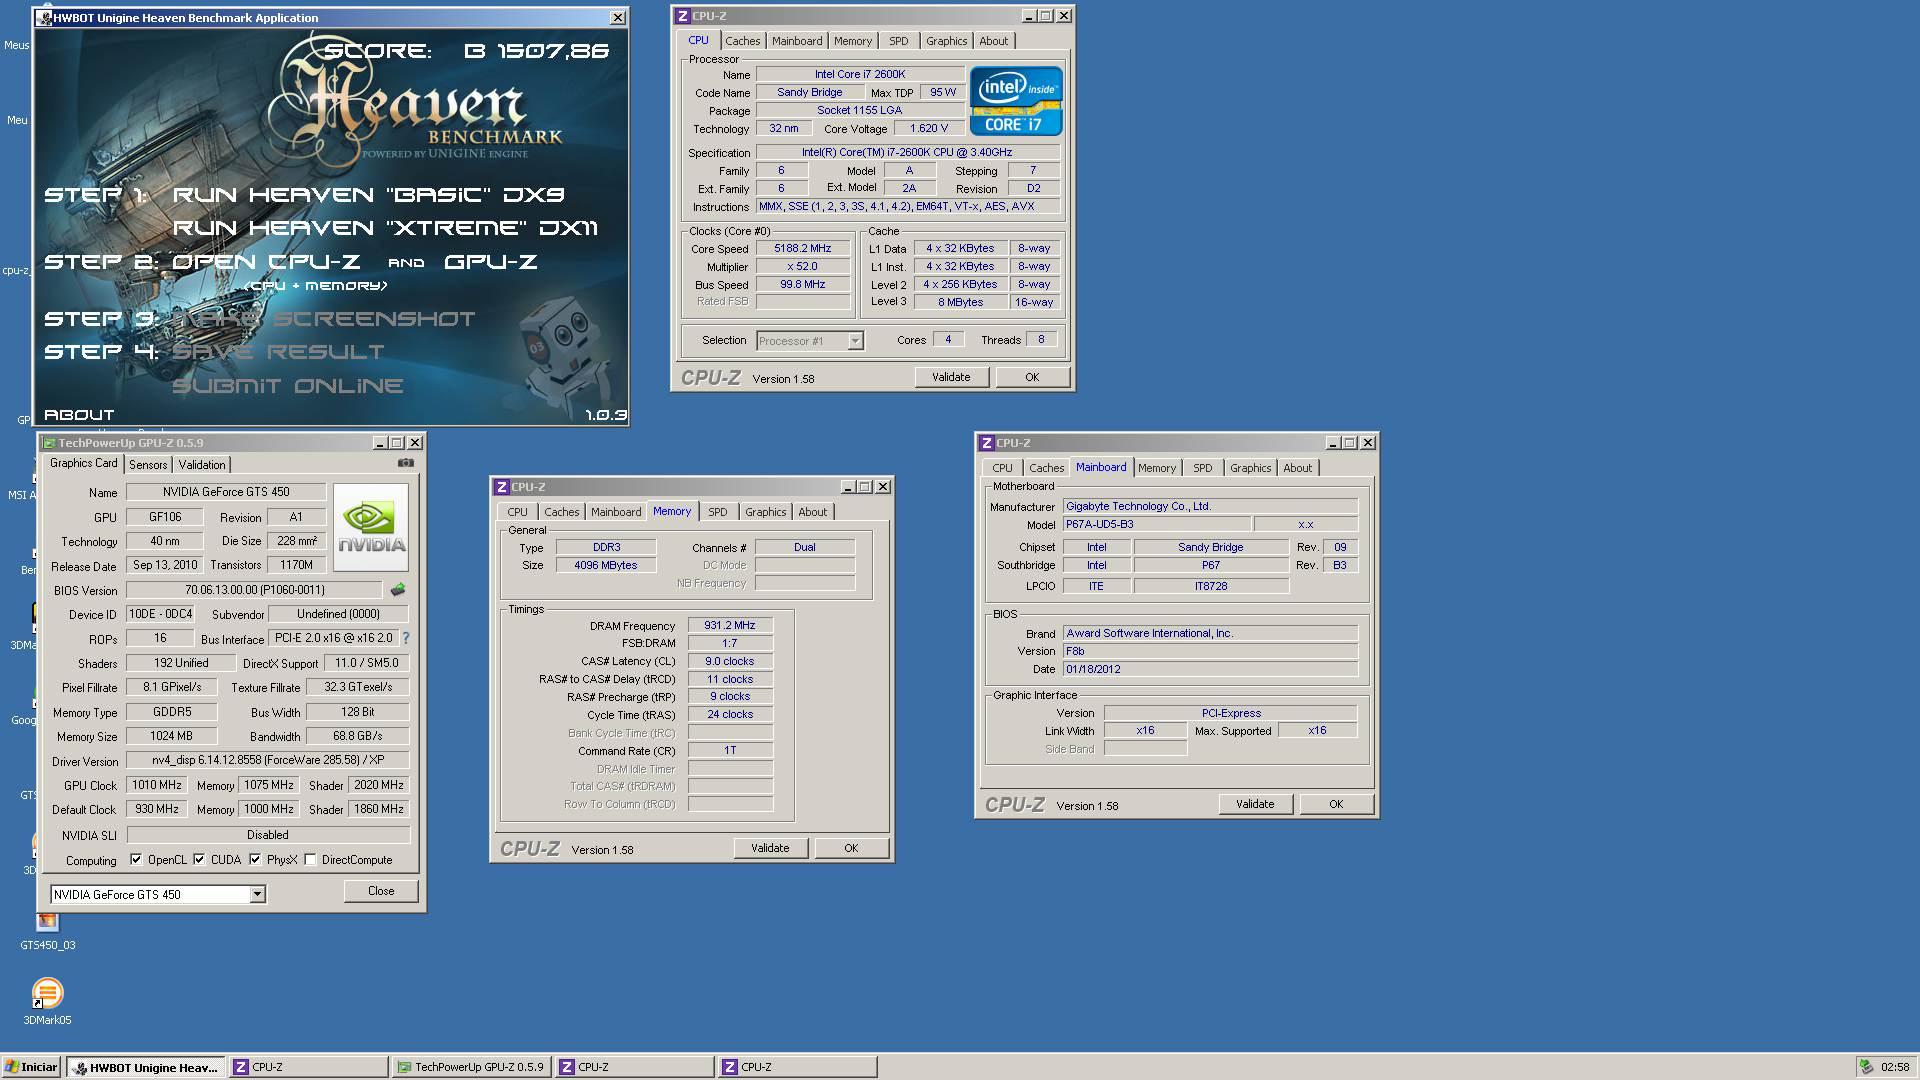Open the Iniciar start button
The width and height of the screenshot is (1920, 1080).
tap(32, 1067)
